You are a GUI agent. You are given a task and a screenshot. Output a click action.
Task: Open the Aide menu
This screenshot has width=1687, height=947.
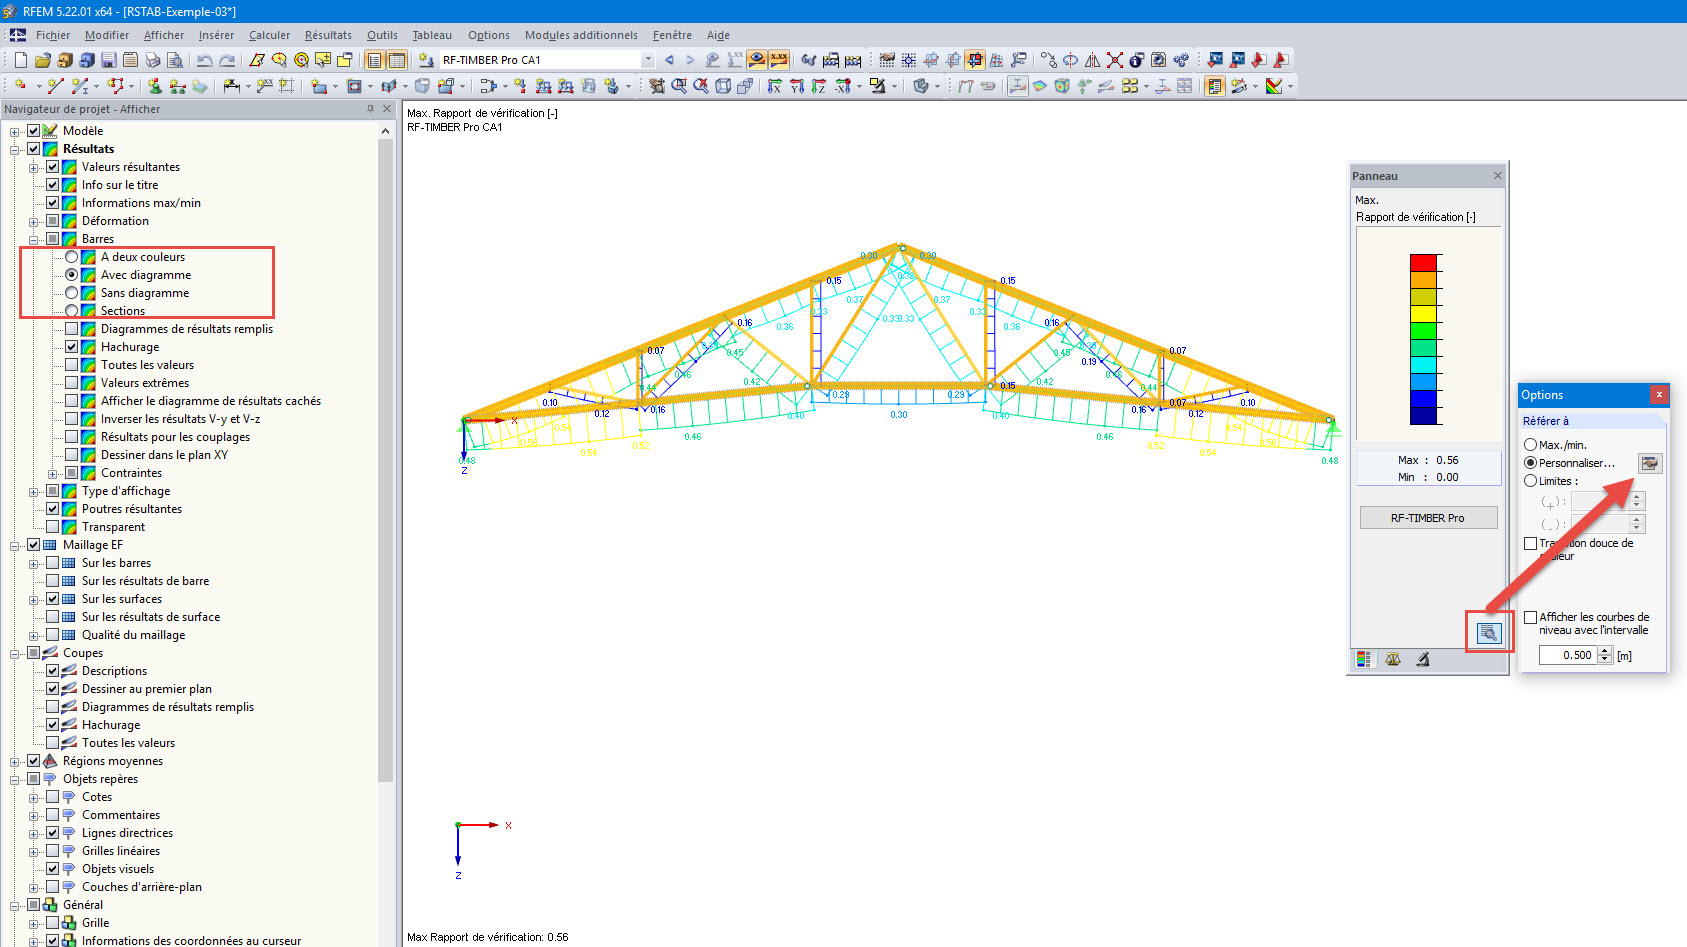[x=718, y=35]
